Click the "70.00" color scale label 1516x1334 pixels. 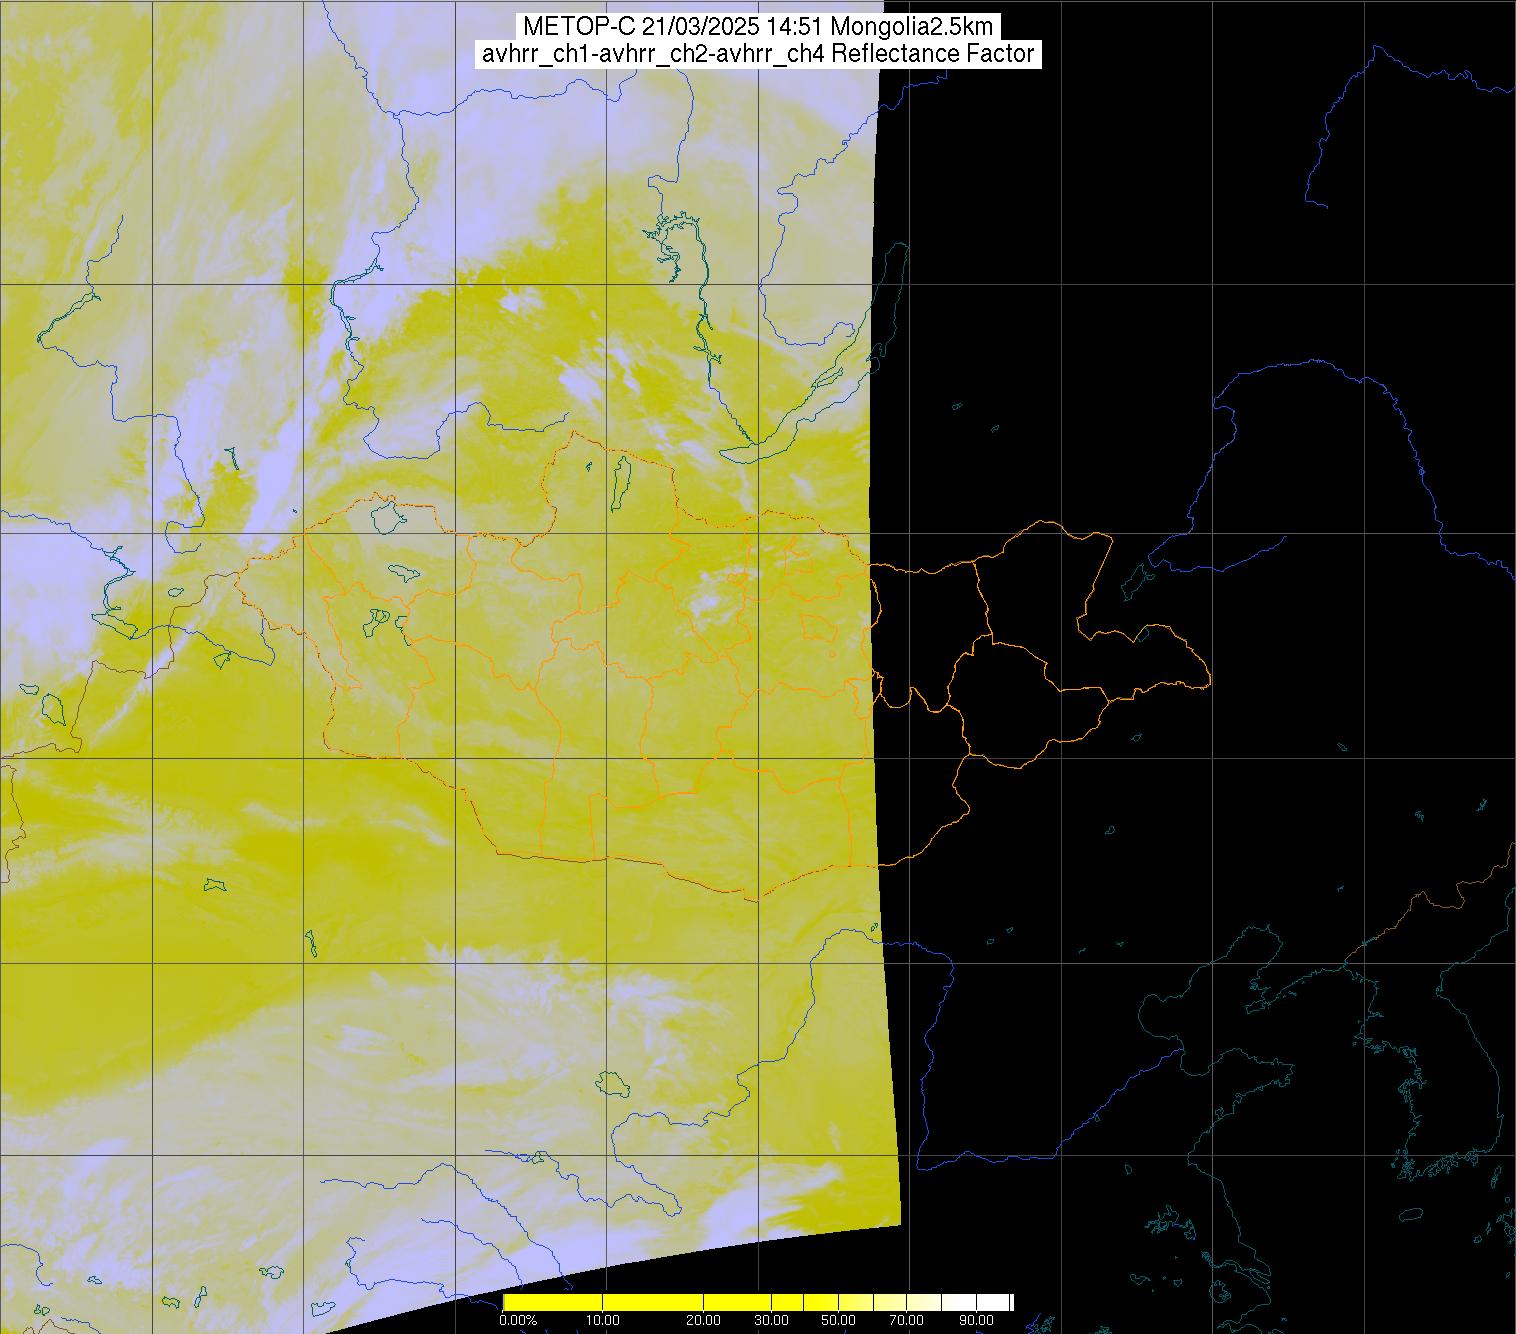click(x=906, y=1320)
